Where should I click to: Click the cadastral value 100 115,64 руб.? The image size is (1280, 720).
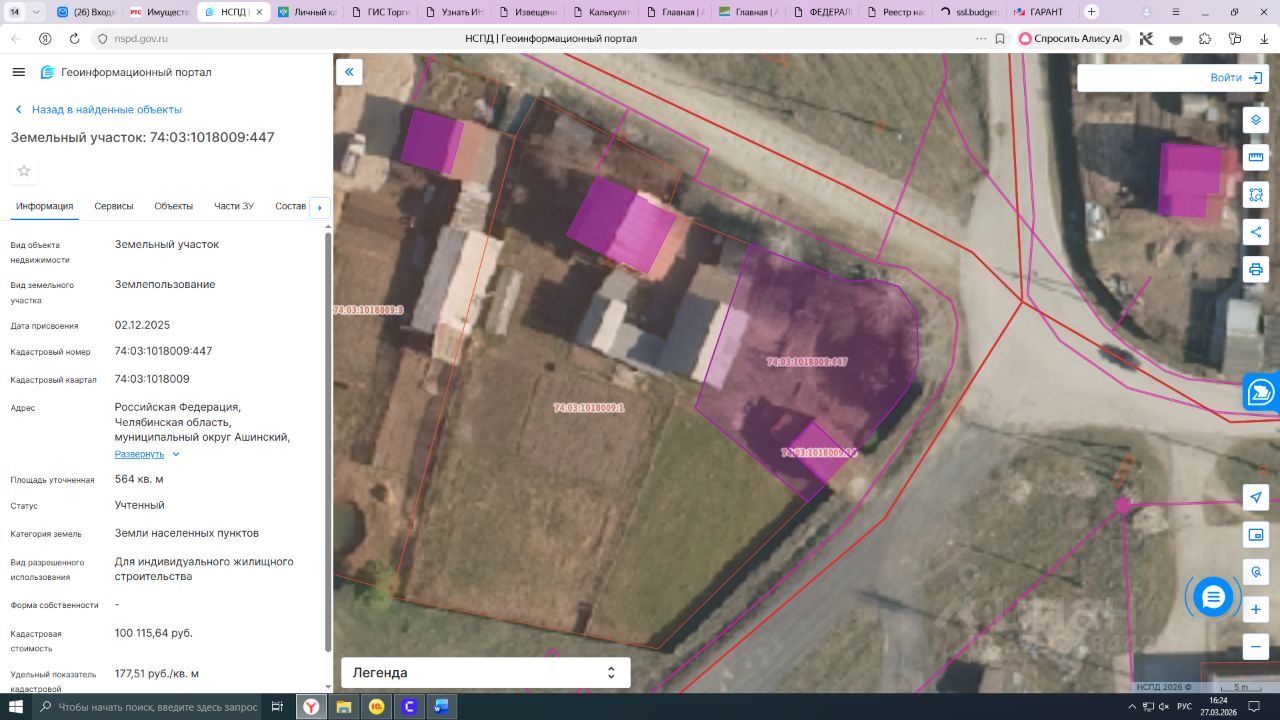154,633
